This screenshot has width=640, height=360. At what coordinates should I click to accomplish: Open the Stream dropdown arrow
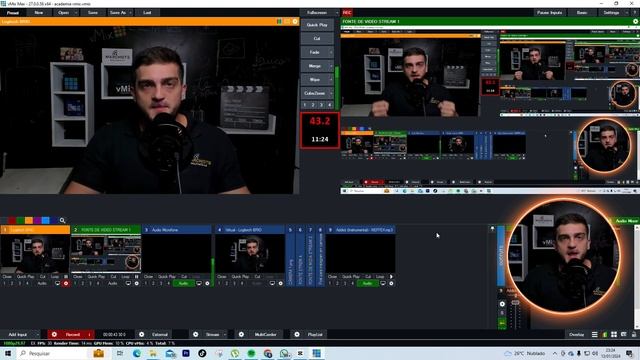[225, 334]
